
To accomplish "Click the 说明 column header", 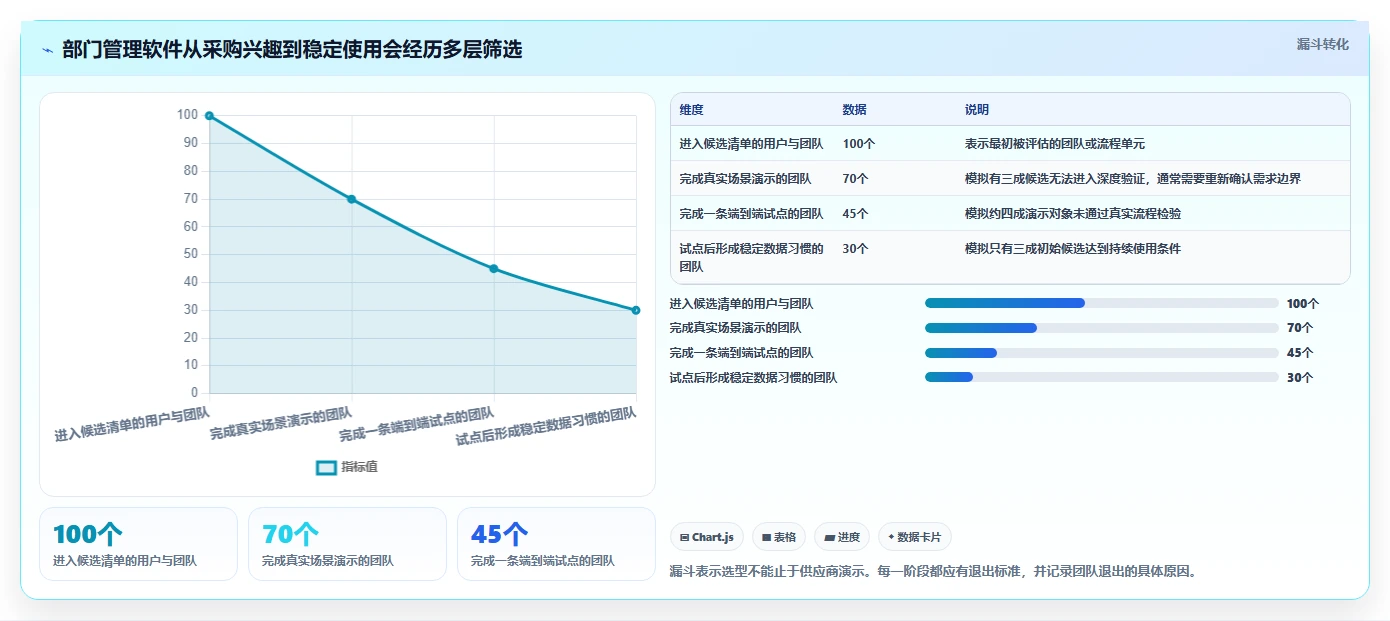I will 976,110.
